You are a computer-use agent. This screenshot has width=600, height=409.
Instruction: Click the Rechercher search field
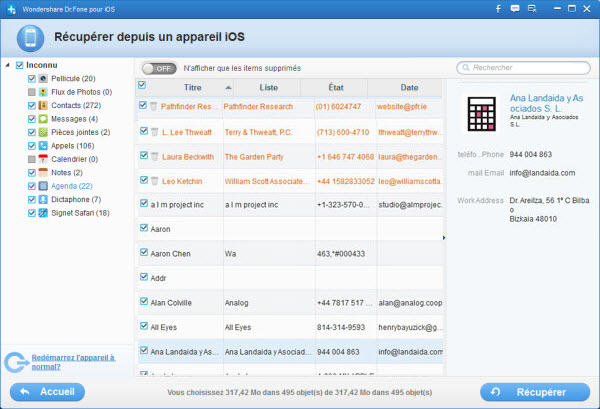pos(523,68)
